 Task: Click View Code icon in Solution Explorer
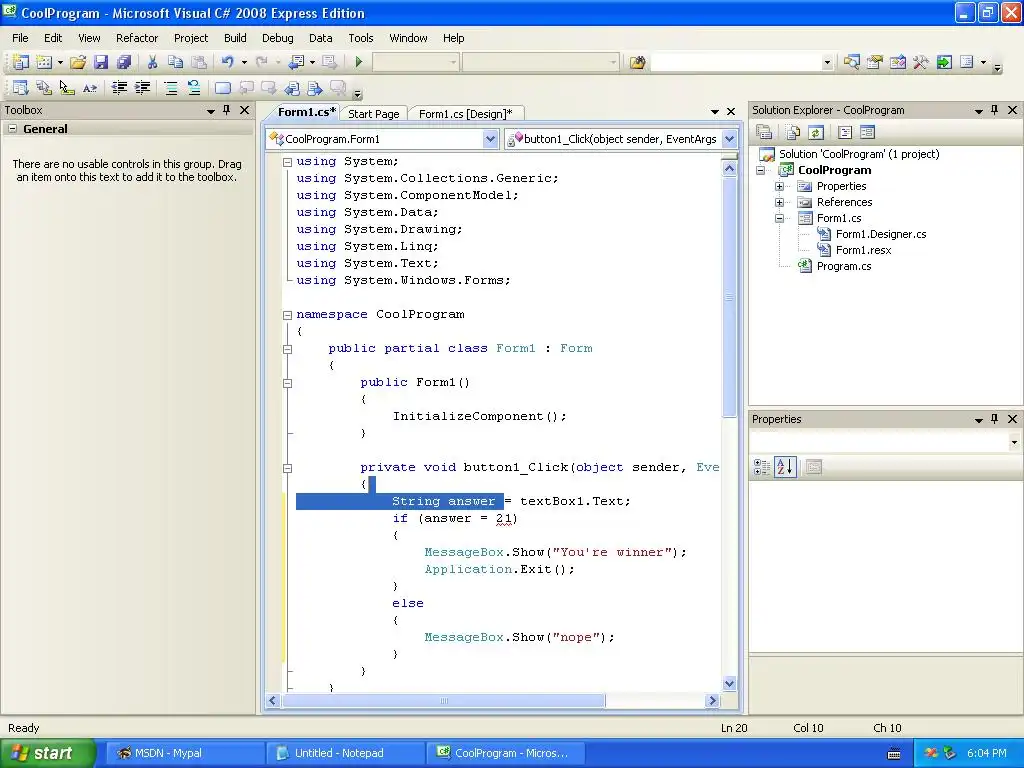(x=845, y=133)
